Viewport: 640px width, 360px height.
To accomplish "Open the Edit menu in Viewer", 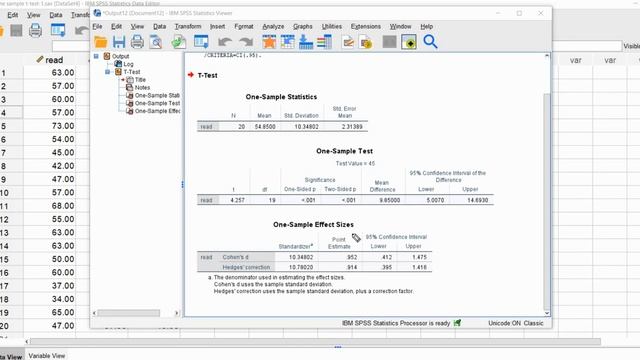I will [117, 26].
